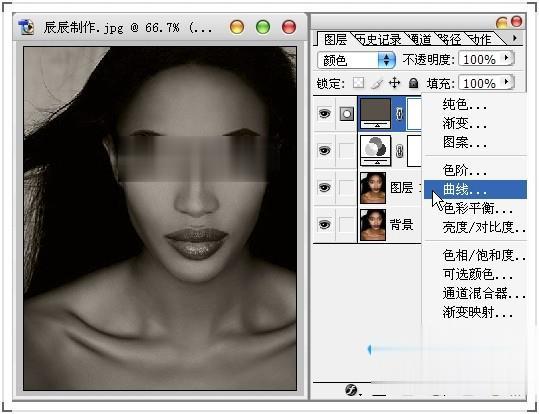Open the panel flyout menu arrow
Viewport: 539px width, 414px height.
tap(515, 38)
